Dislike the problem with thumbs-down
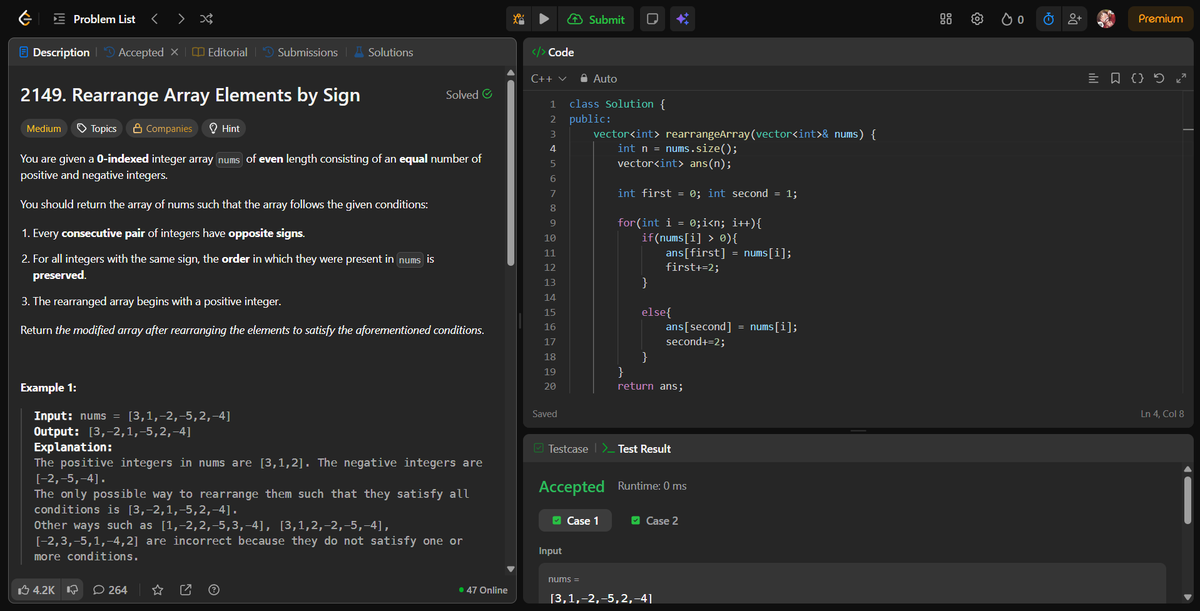Viewport: 1200px width, 611px height. pyautogui.click(x=73, y=590)
